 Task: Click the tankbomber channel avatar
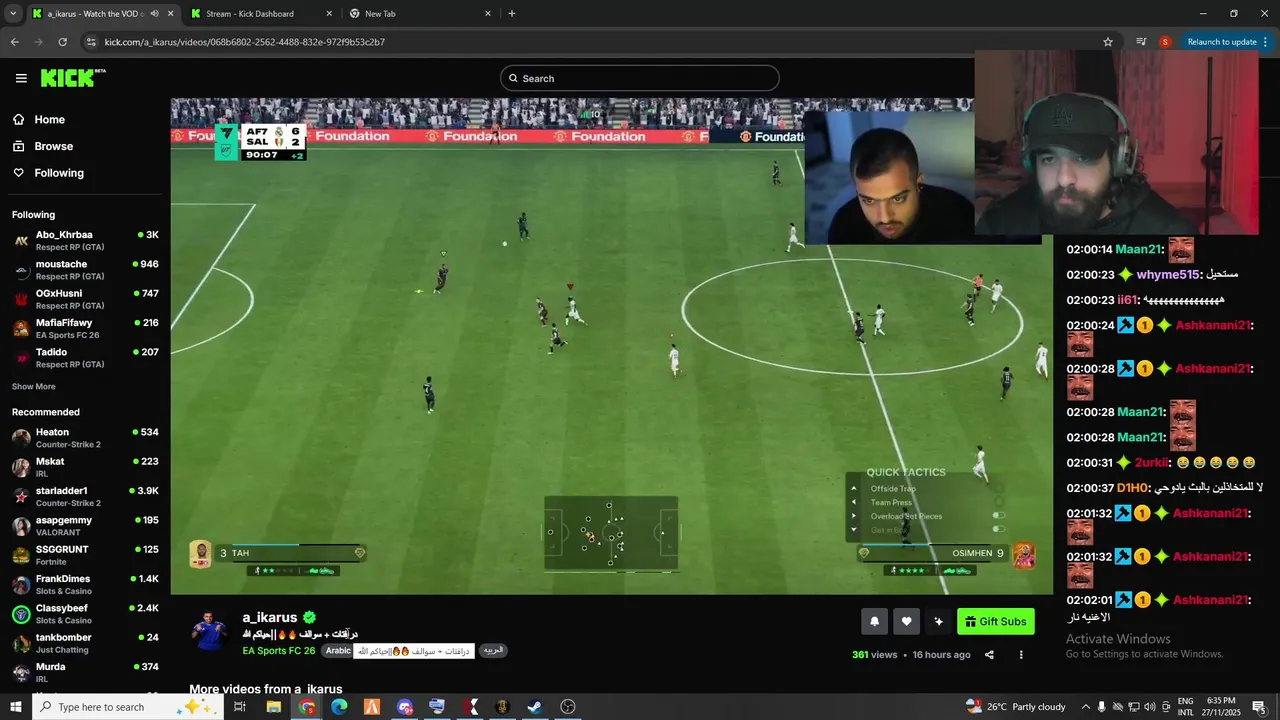coord(21,642)
